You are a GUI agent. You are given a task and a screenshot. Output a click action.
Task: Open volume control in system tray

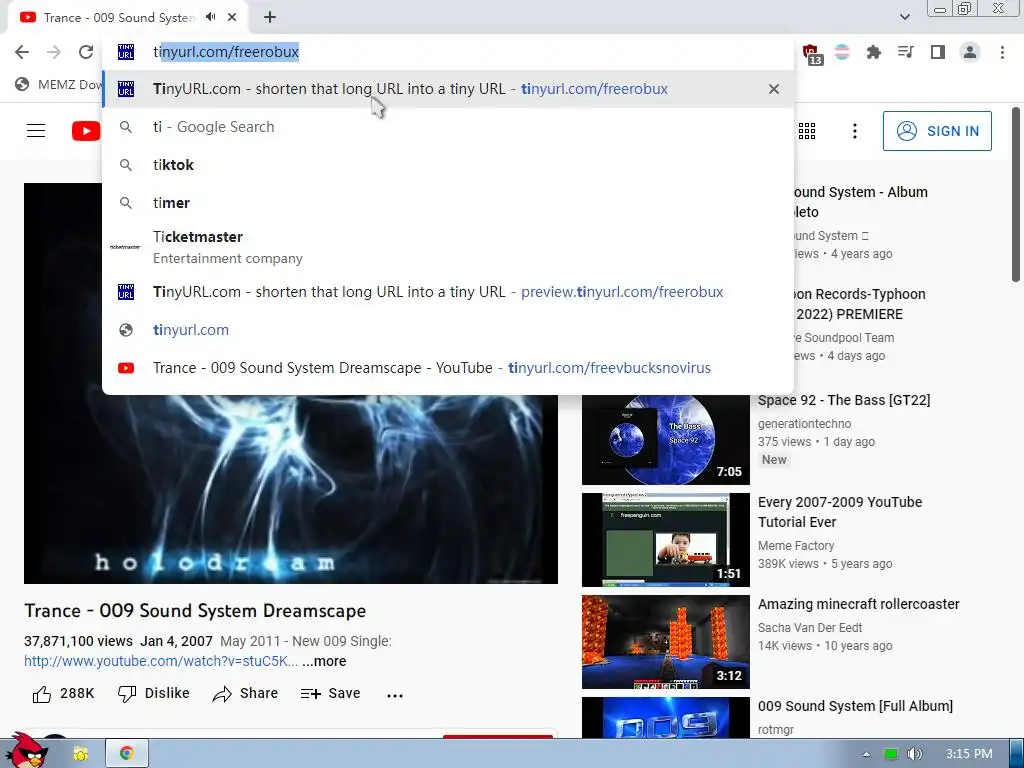pyautogui.click(x=915, y=754)
